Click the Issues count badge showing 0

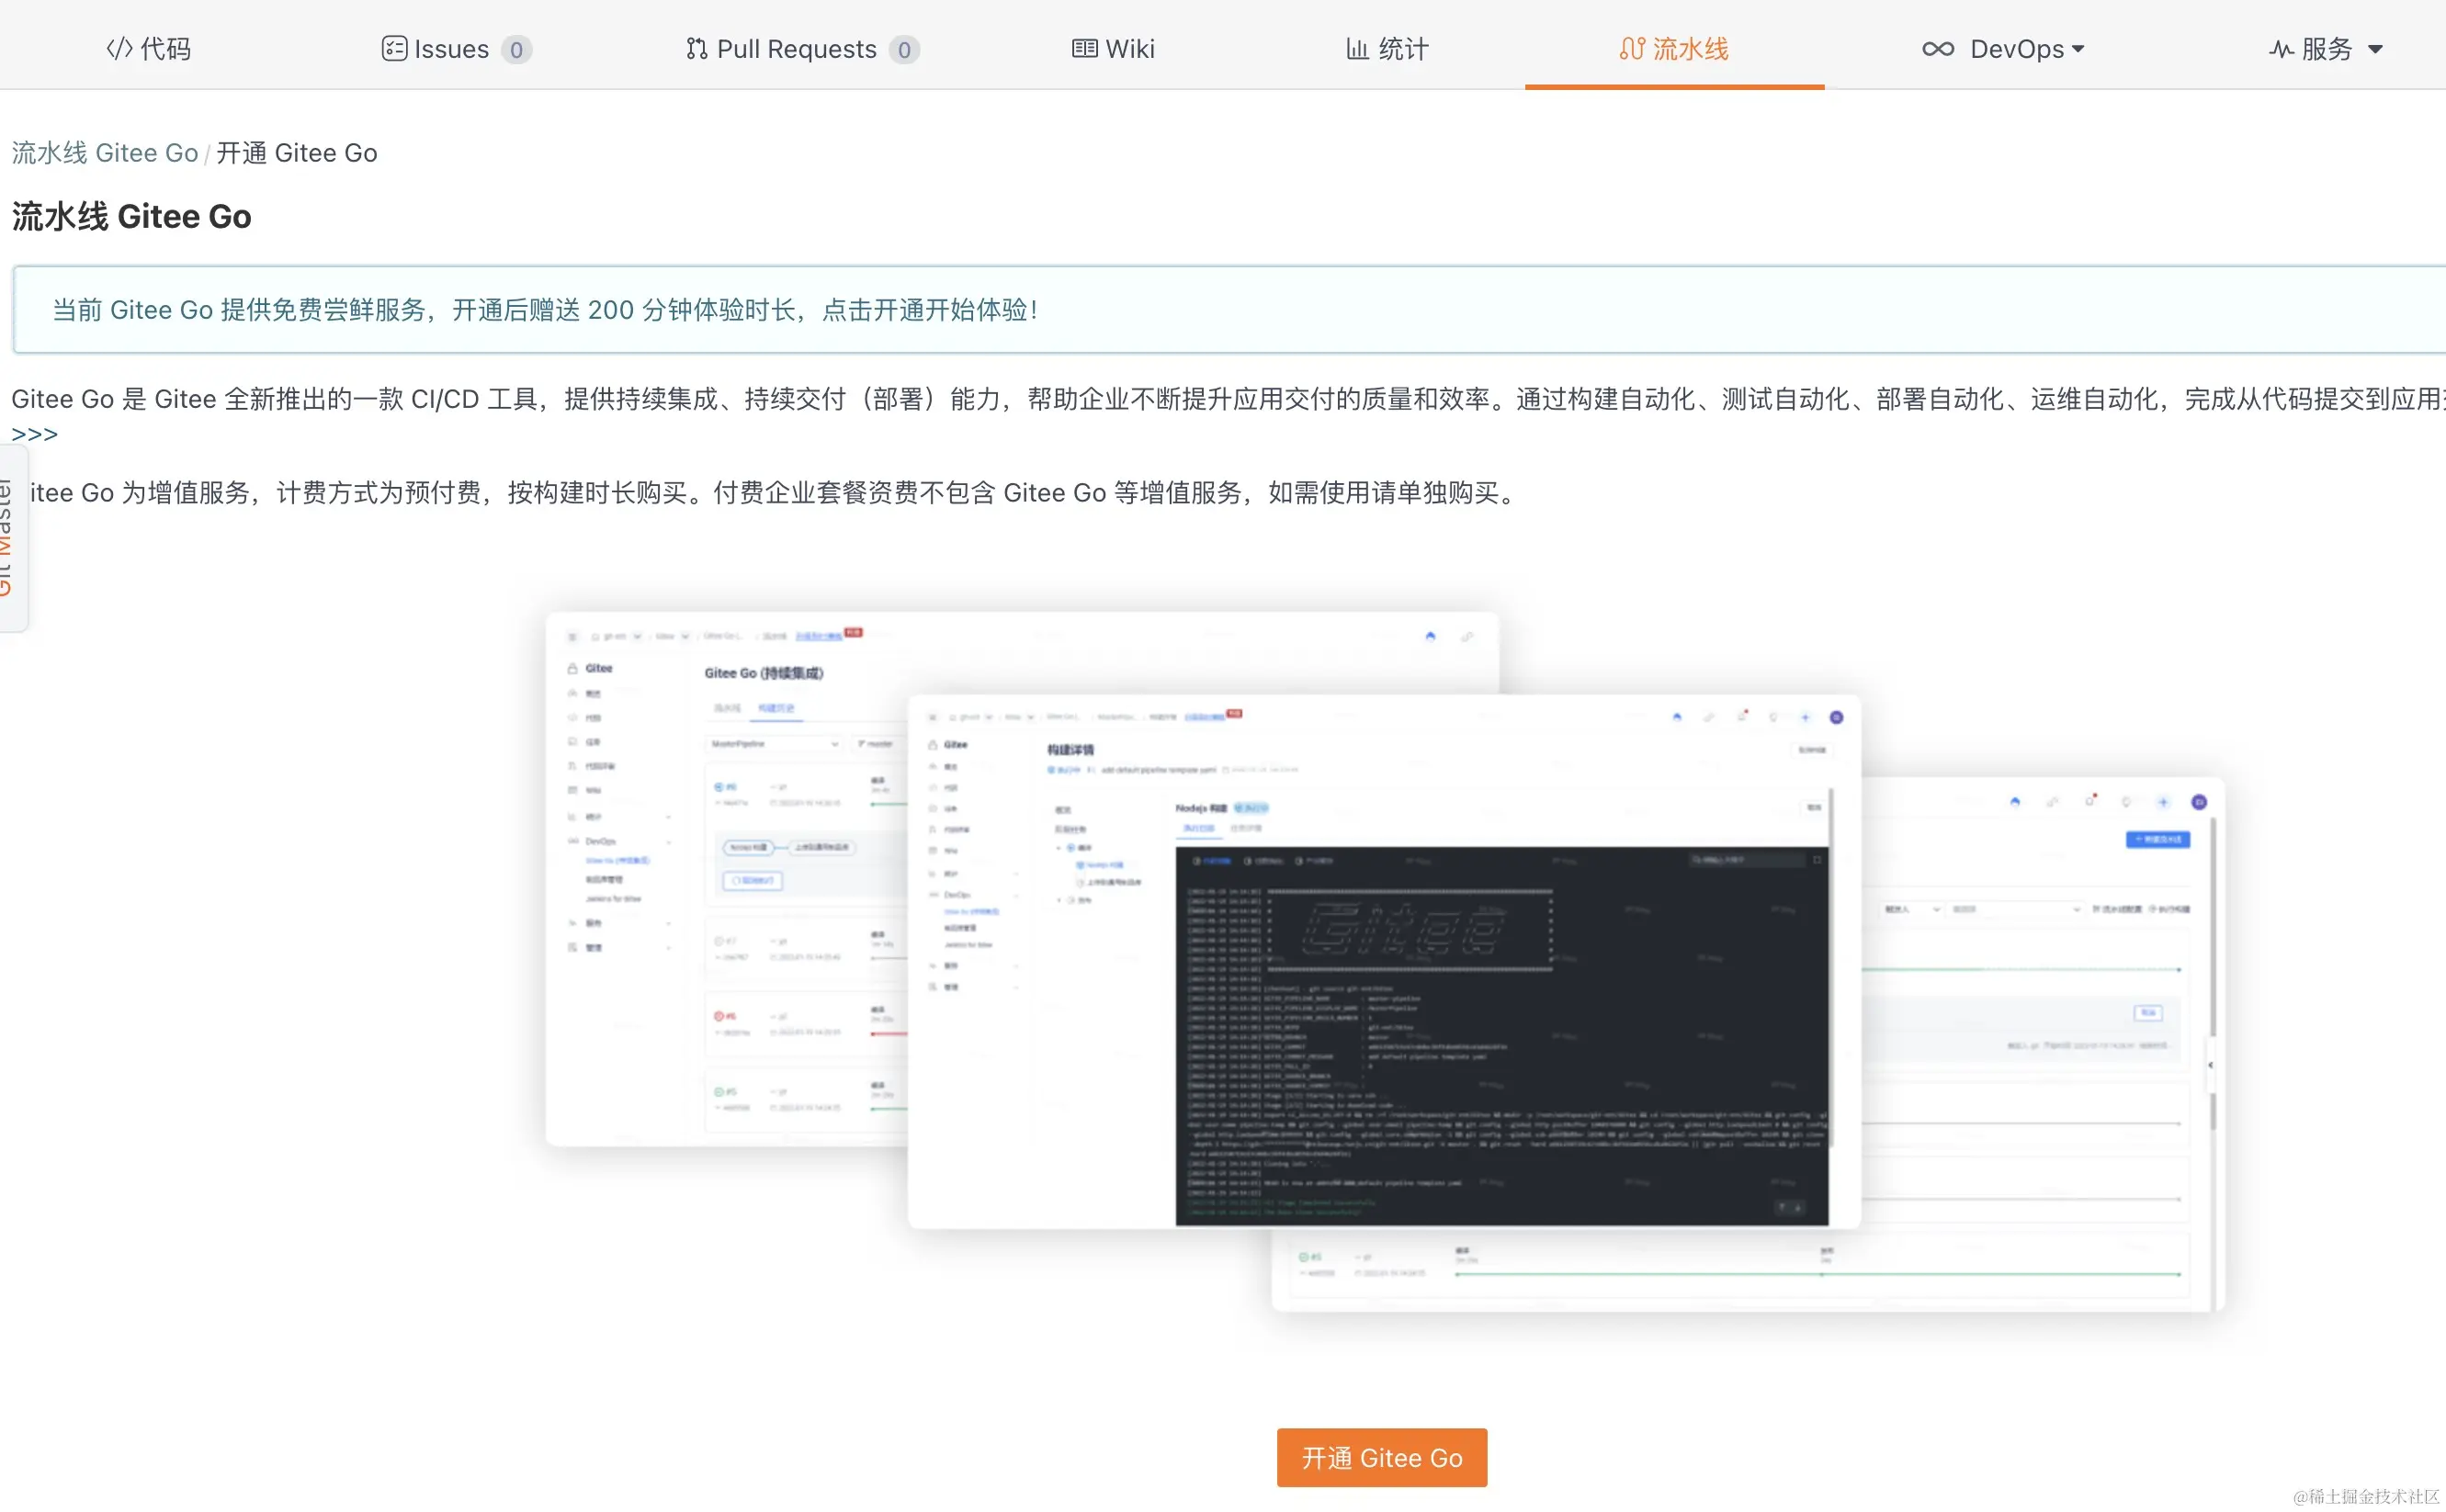516,49
